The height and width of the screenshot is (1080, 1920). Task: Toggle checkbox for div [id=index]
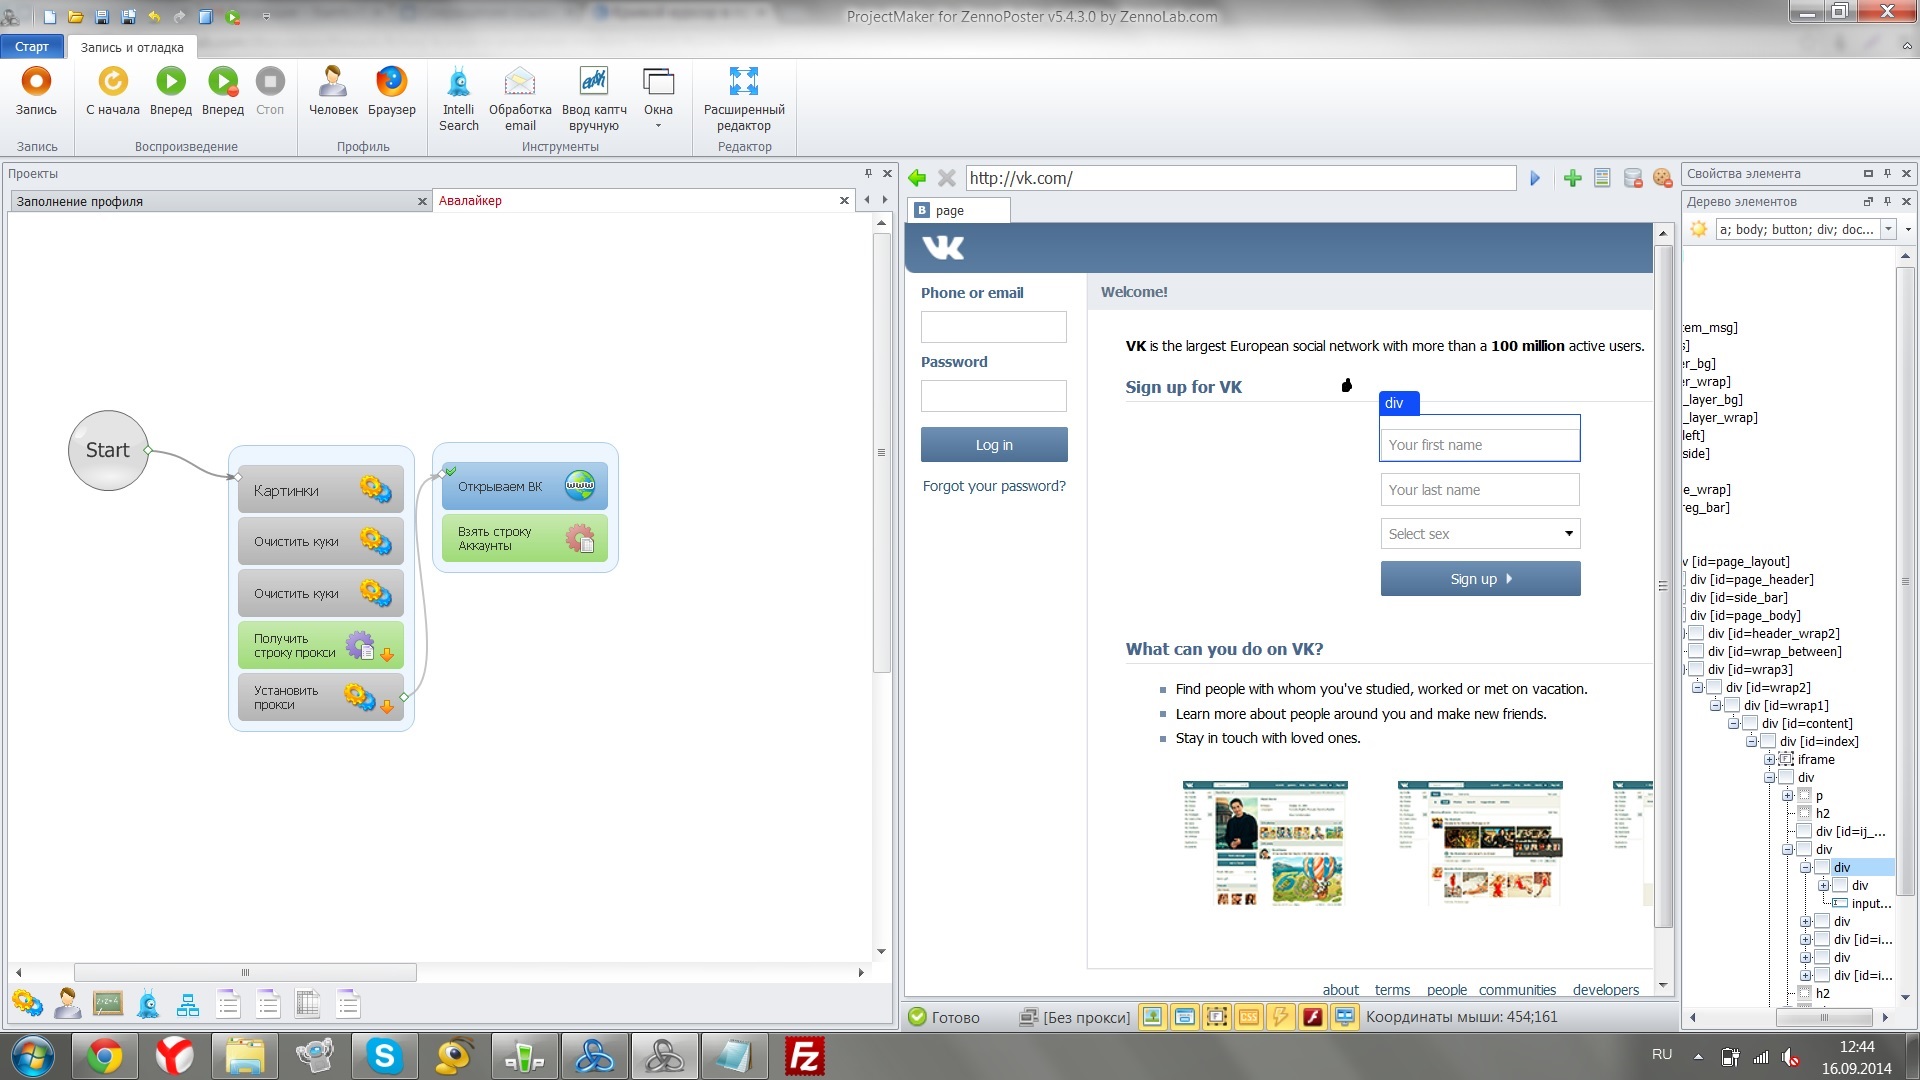(x=1768, y=741)
